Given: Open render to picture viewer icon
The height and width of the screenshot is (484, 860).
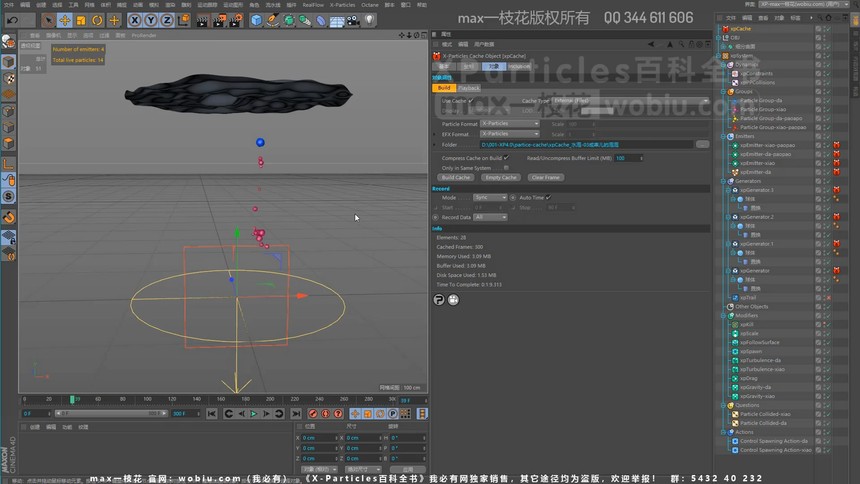Looking at the screenshot, I should pyautogui.click(x=219, y=21).
